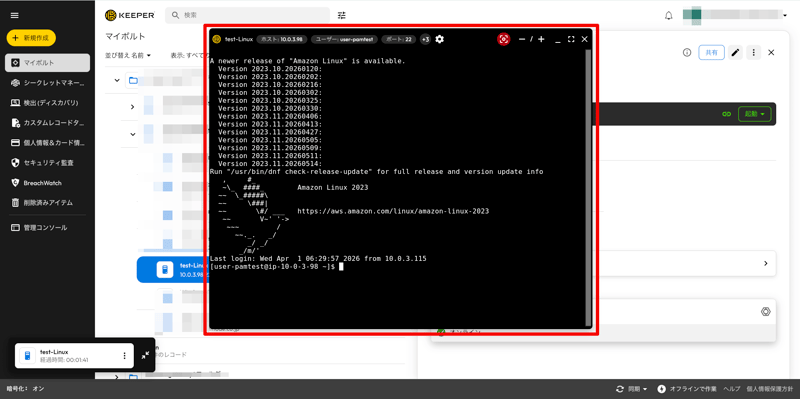Click the 新規作成 create-new button
800x399 pixels.
(x=31, y=38)
